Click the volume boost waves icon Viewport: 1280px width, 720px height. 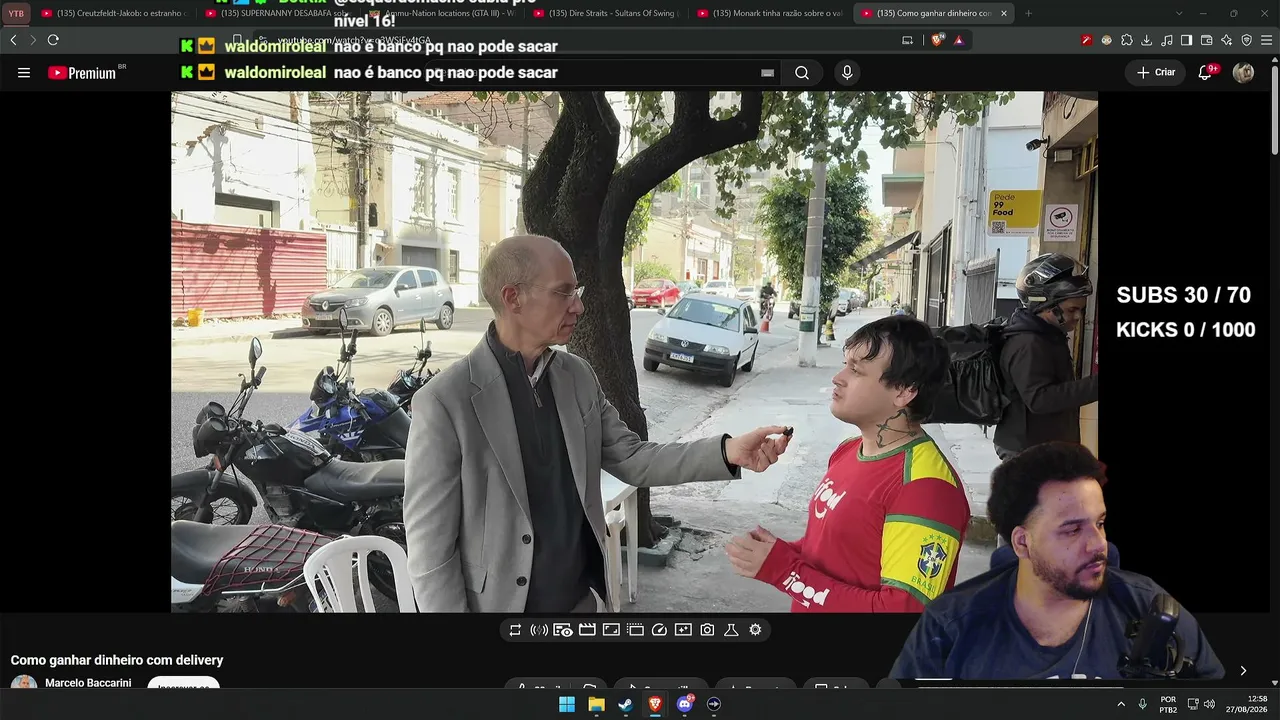(x=539, y=630)
